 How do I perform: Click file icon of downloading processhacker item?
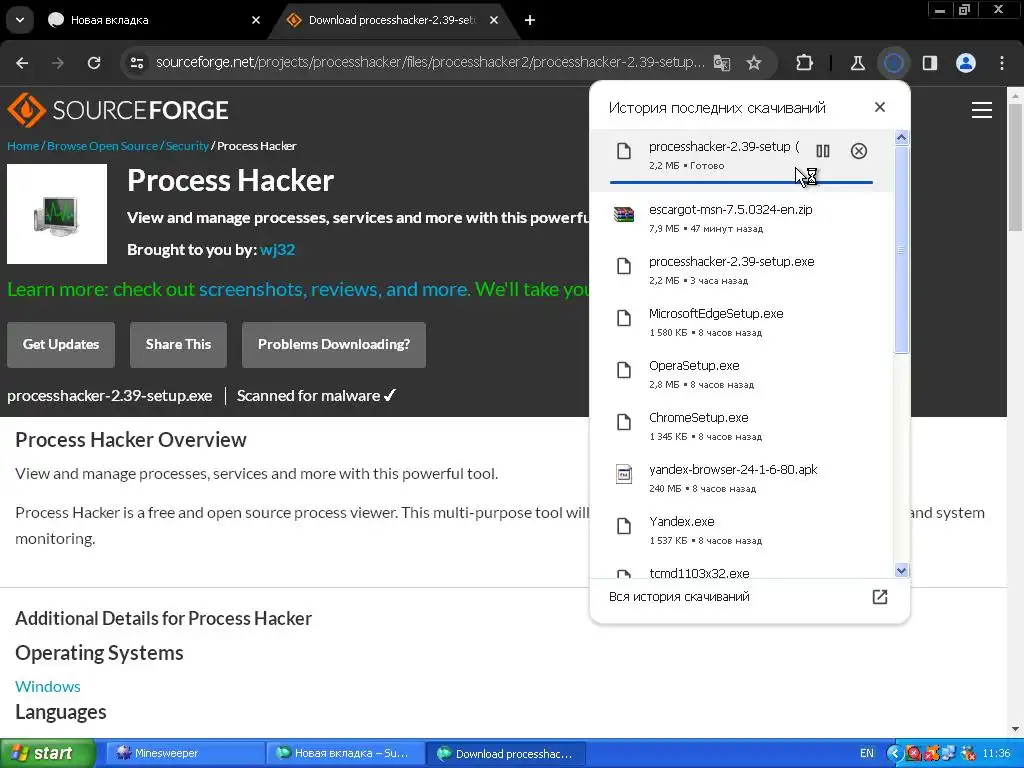[624, 151]
